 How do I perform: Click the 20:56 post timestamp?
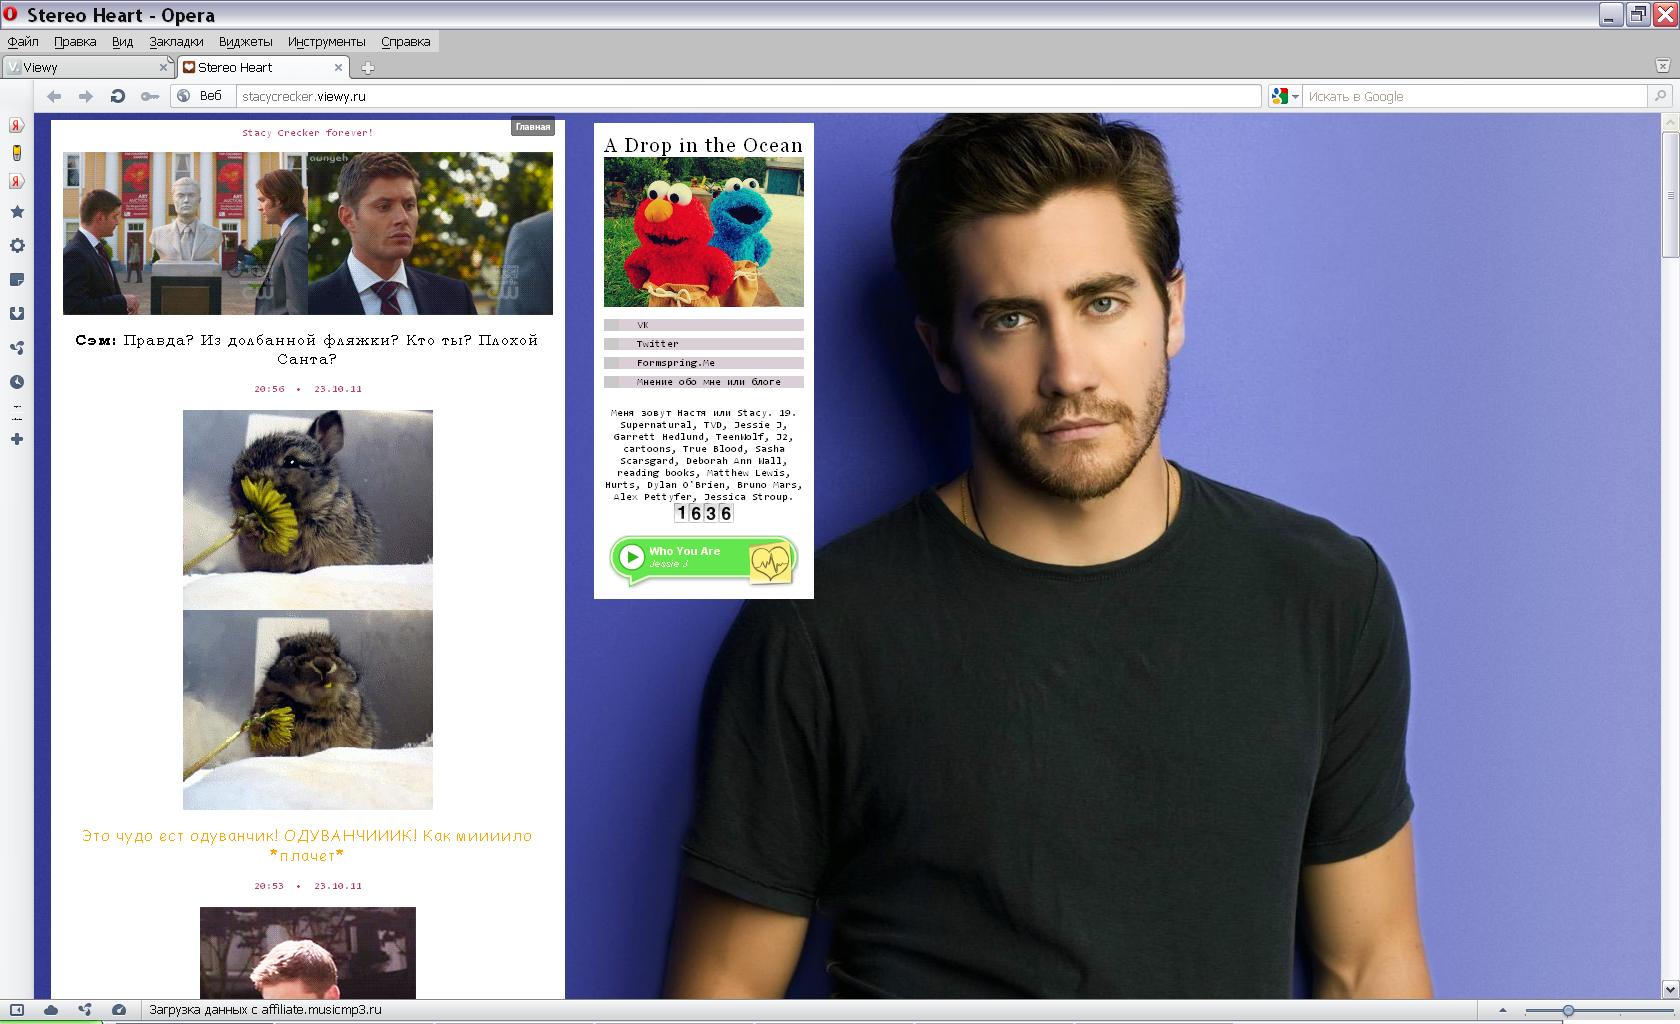[x=269, y=389]
